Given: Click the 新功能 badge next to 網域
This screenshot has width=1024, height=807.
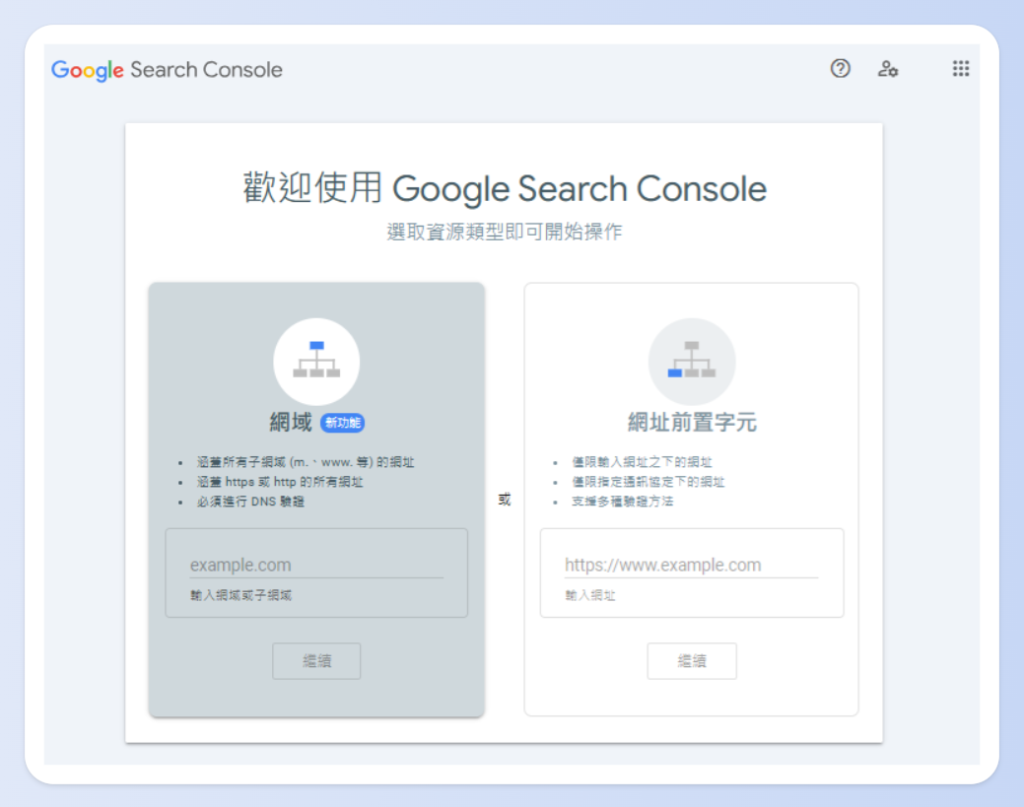Looking at the screenshot, I should (342, 423).
